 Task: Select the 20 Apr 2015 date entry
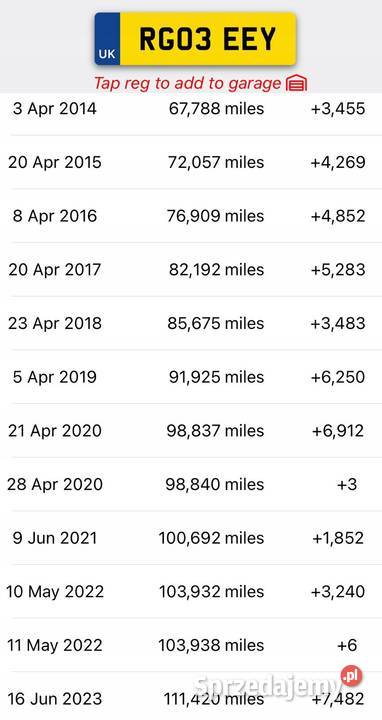[x=55, y=163]
